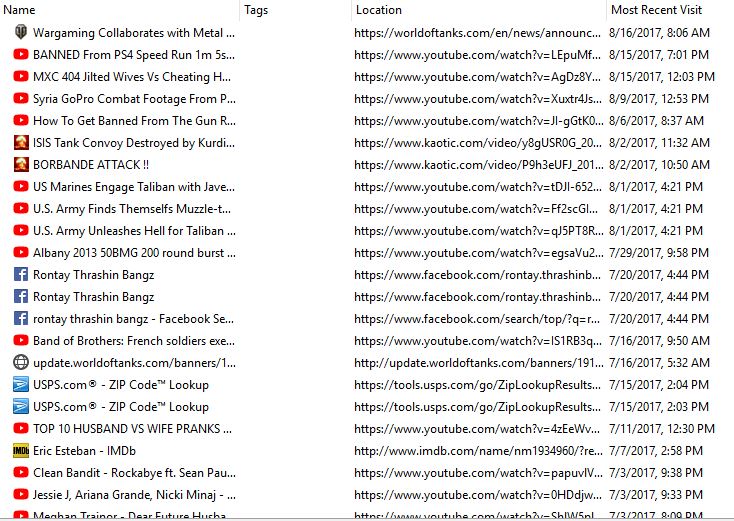Select Band of Brothers: French soldiers title
Viewport: 734px width, 521px height.
point(134,341)
